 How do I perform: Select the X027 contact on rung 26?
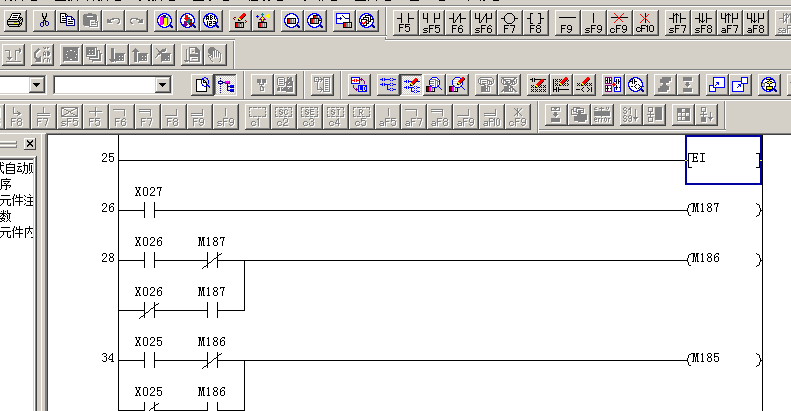pyautogui.click(x=147, y=210)
